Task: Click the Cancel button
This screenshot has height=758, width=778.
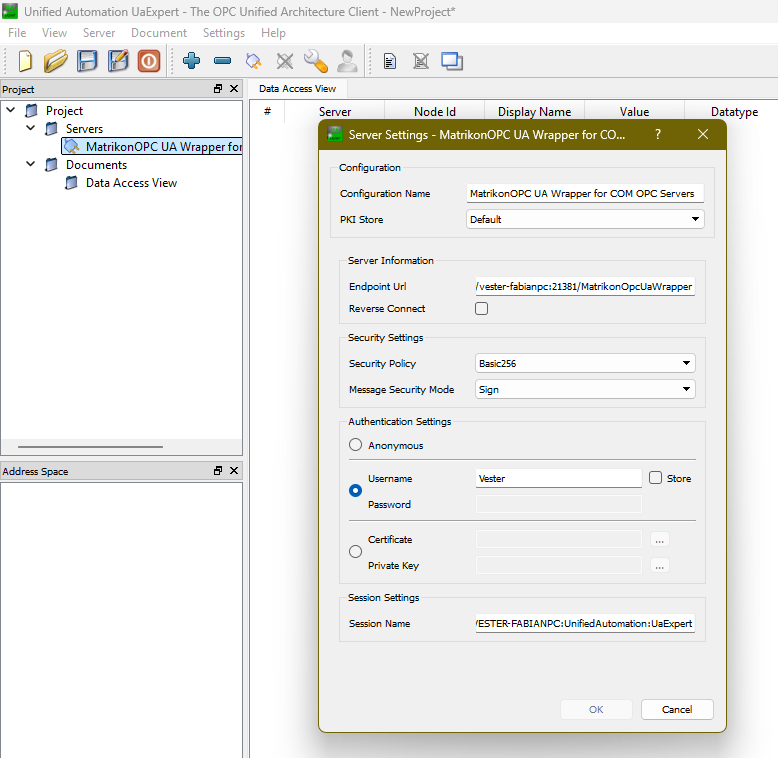Action: (677, 709)
